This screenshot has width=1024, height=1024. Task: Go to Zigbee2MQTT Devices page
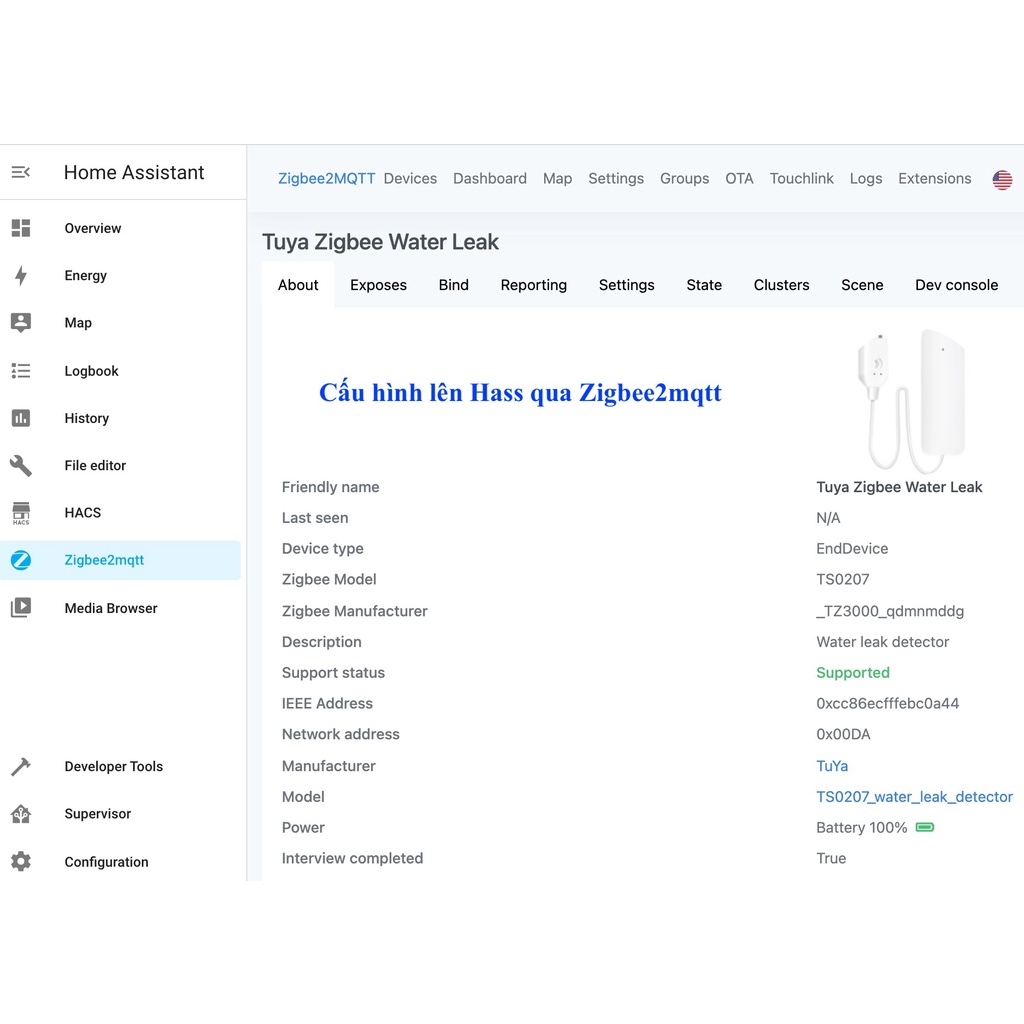410,179
